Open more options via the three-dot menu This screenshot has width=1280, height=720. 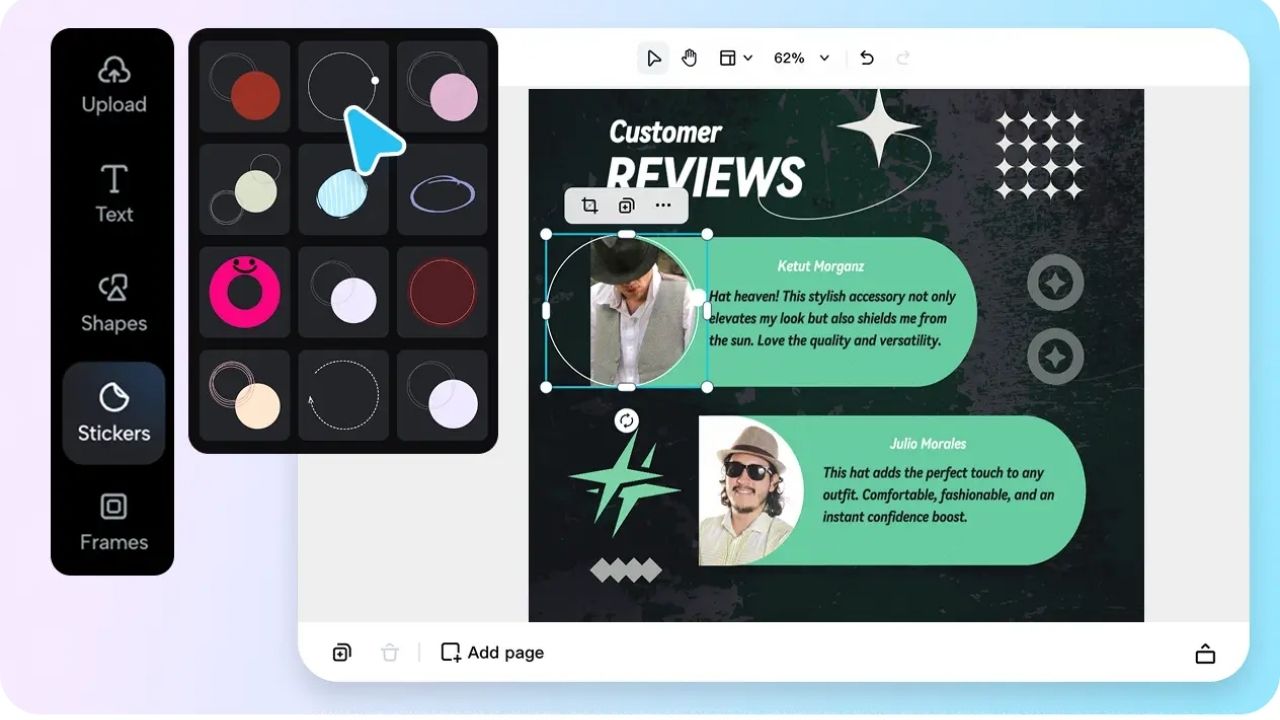click(x=663, y=205)
